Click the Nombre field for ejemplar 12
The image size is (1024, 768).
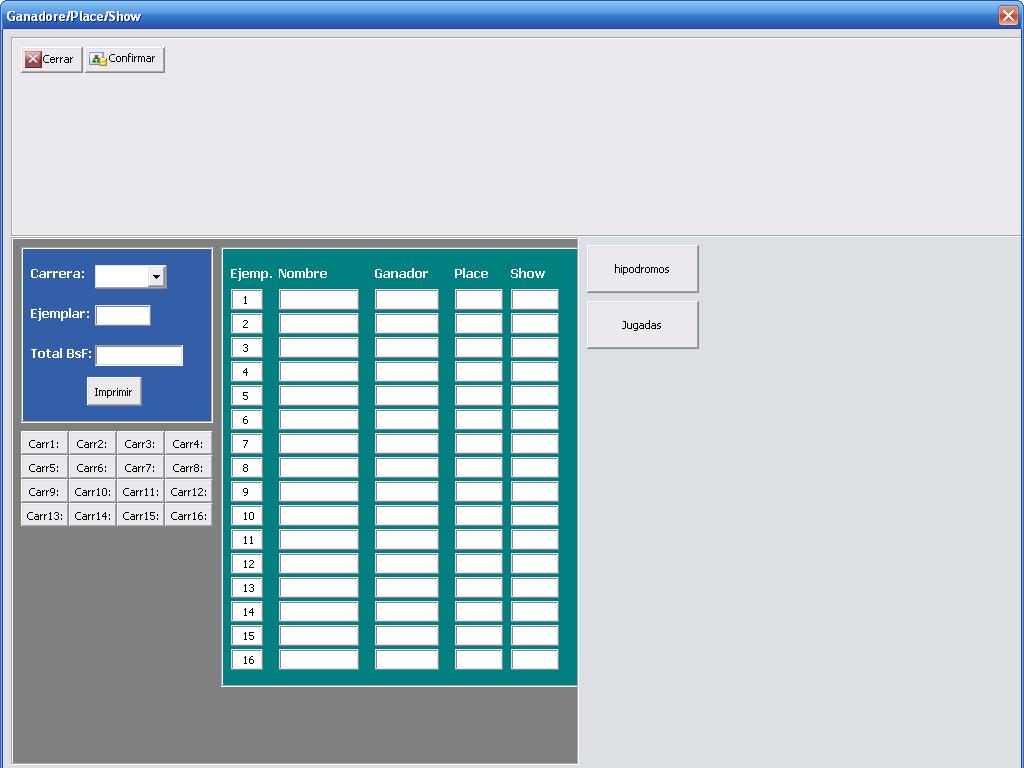click(319, 564)
